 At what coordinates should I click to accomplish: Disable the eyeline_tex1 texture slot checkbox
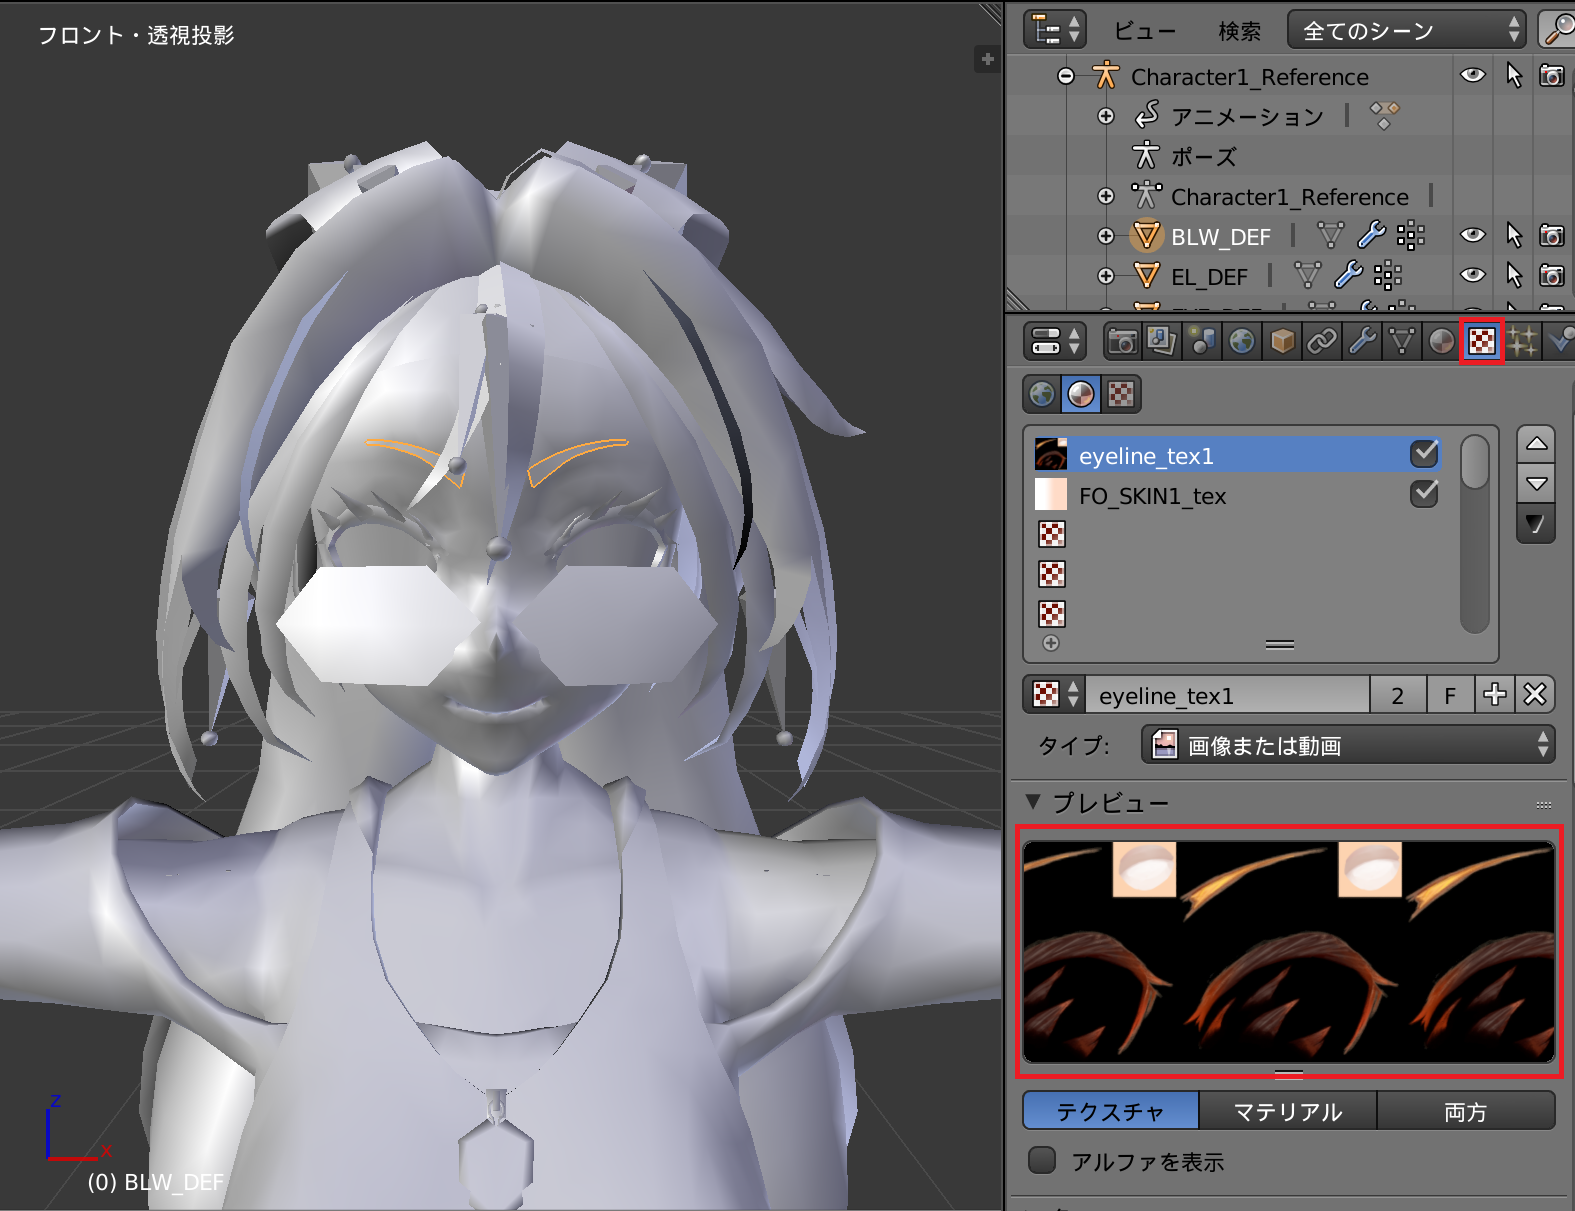pyautogui.click(x=1424, y=454)
